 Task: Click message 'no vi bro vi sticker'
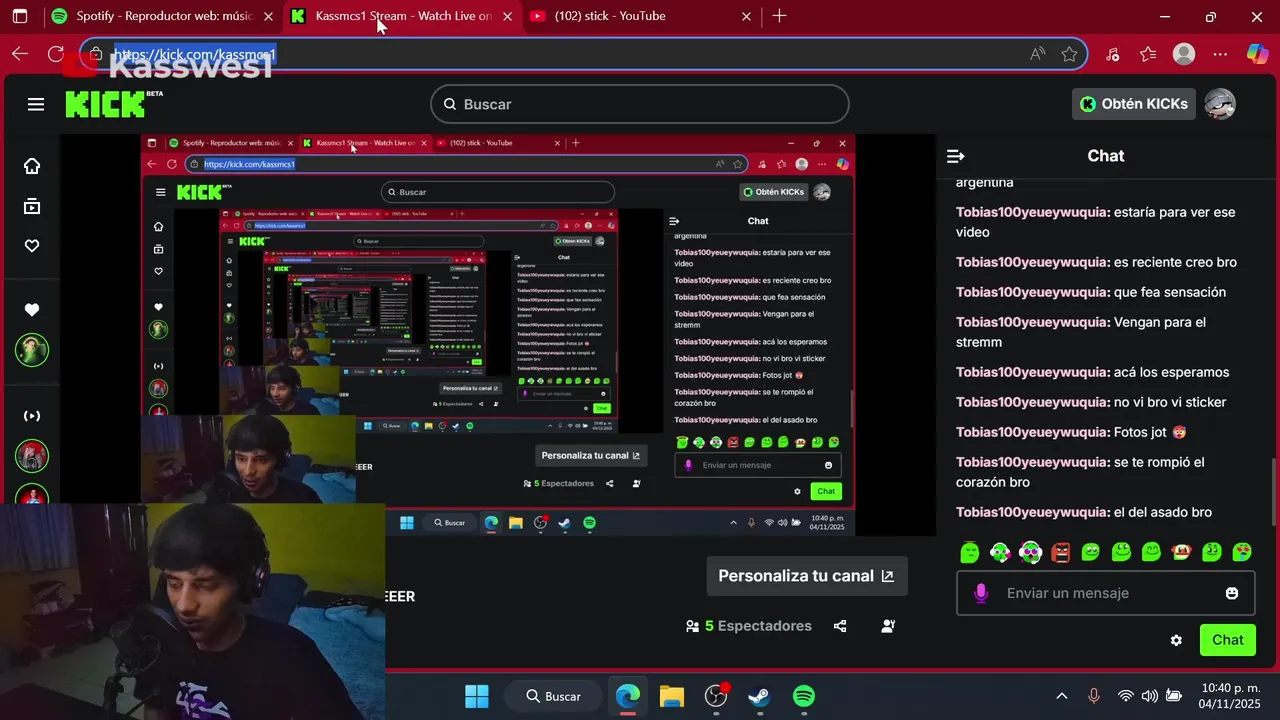pos(1091,402)
